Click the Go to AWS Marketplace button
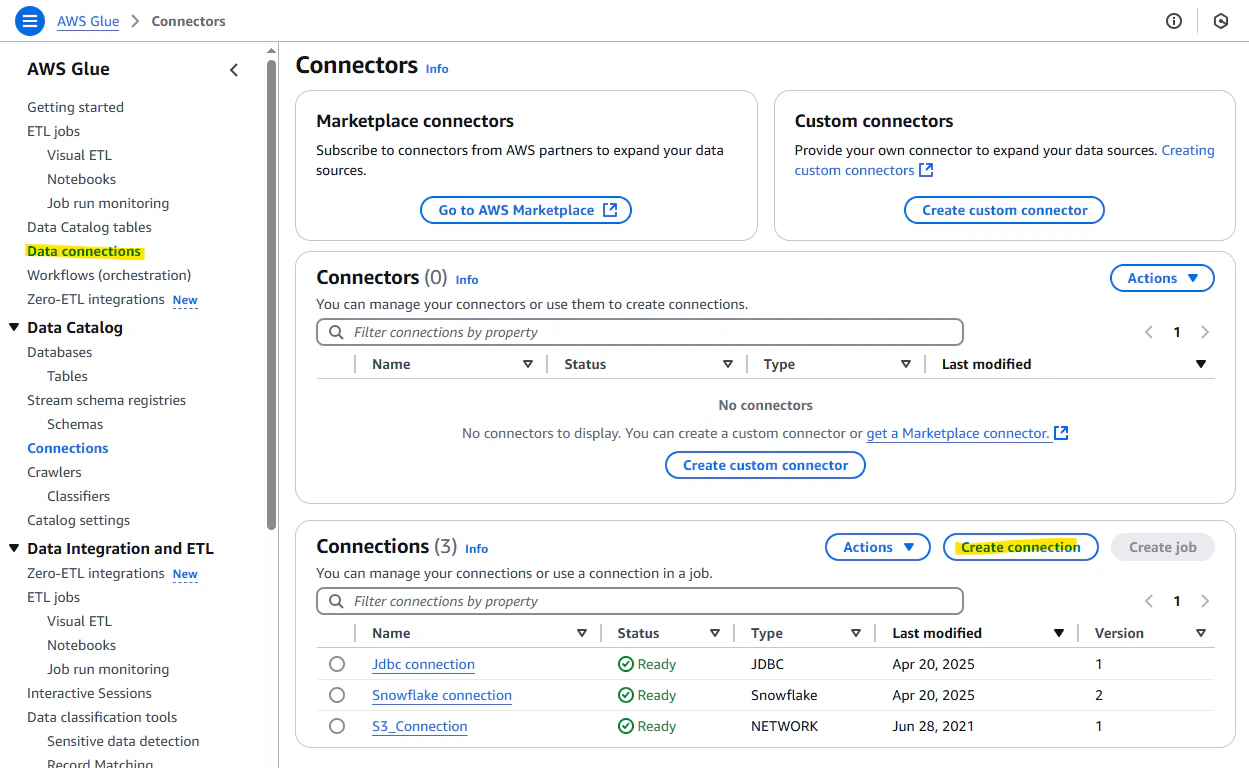Viewport: 1249px width, 768px height. (x=526, y=210)
